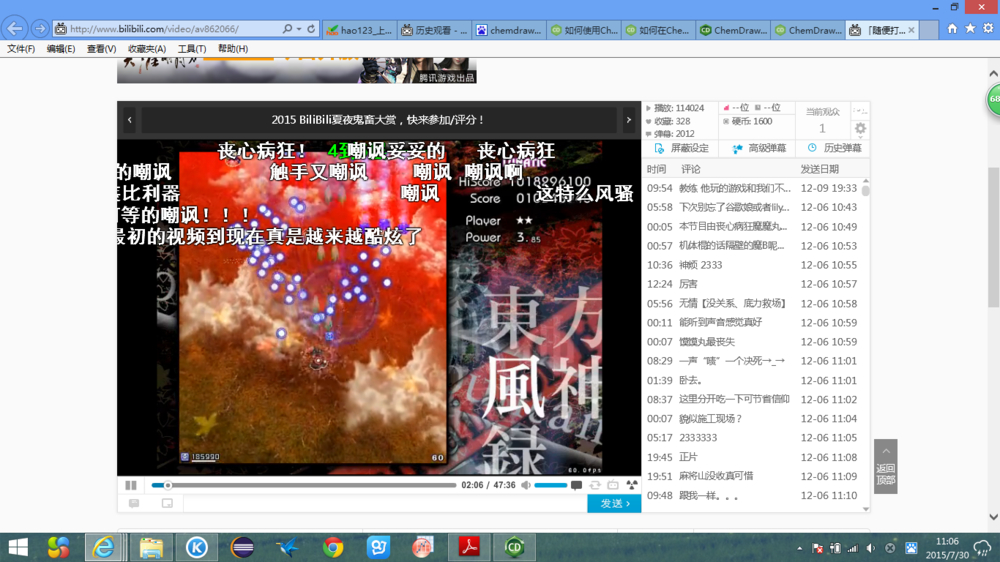Image resolution: width=1000 pixels, height=562 pixels.
Task: Open Eclipse icon in taskbar
Action: tap(242, 547)
